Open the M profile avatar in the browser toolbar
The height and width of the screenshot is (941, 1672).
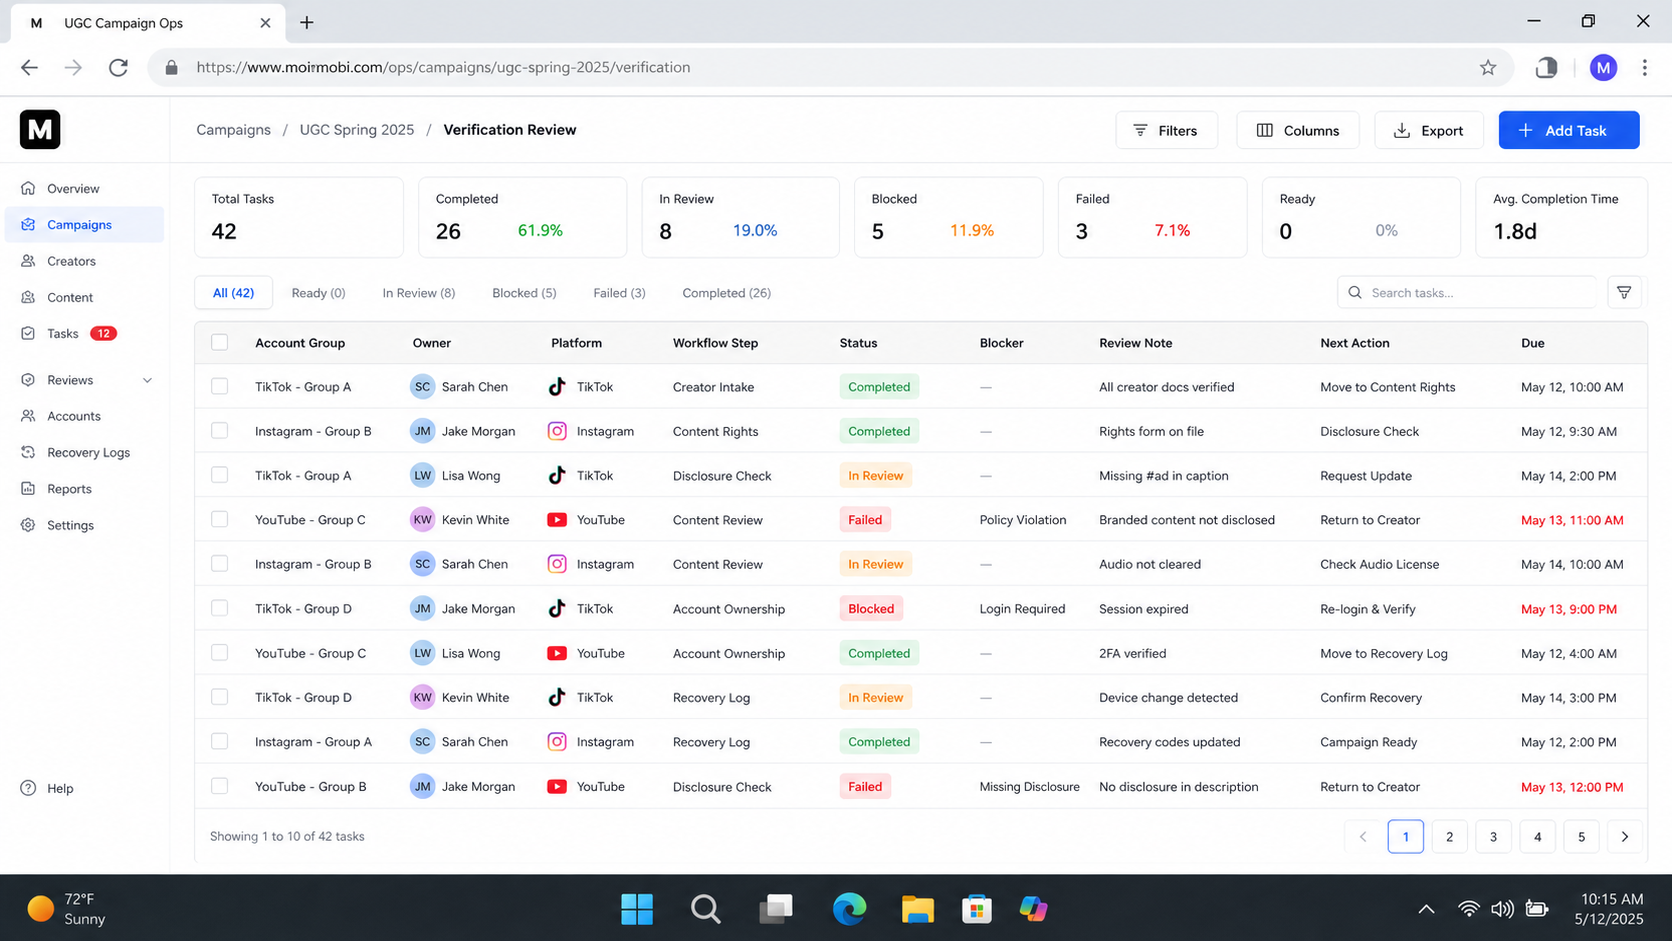click(1603, 67)
